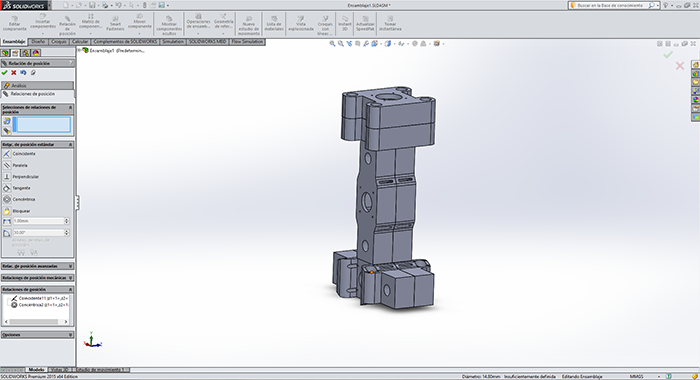Click the New document icon
The height and width of the screenshot is (380, 700).
[x=66, y=5]
